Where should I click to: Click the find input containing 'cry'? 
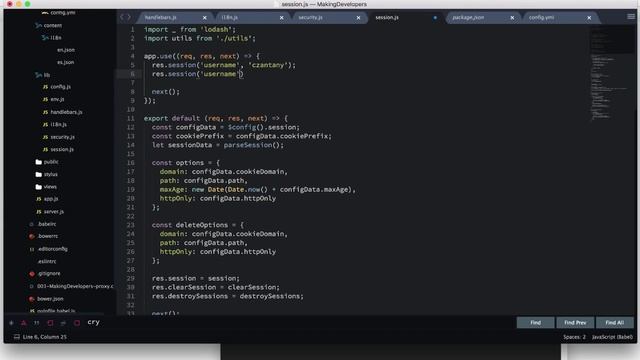299,322
